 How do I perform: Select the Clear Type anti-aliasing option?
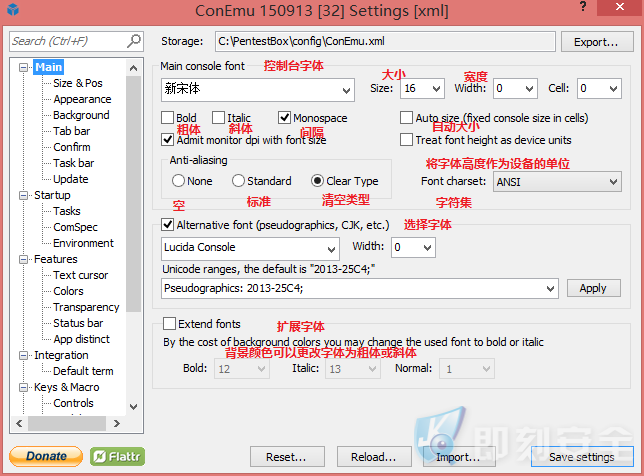pyautogui.click(x=317, y=181)
